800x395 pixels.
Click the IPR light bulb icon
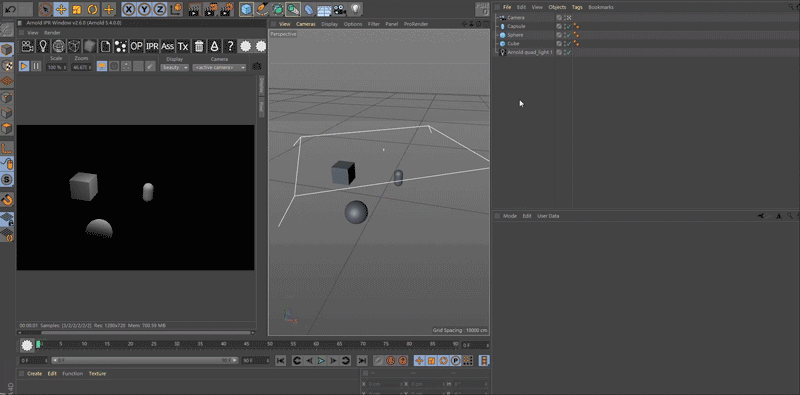(x=43, y=46)
